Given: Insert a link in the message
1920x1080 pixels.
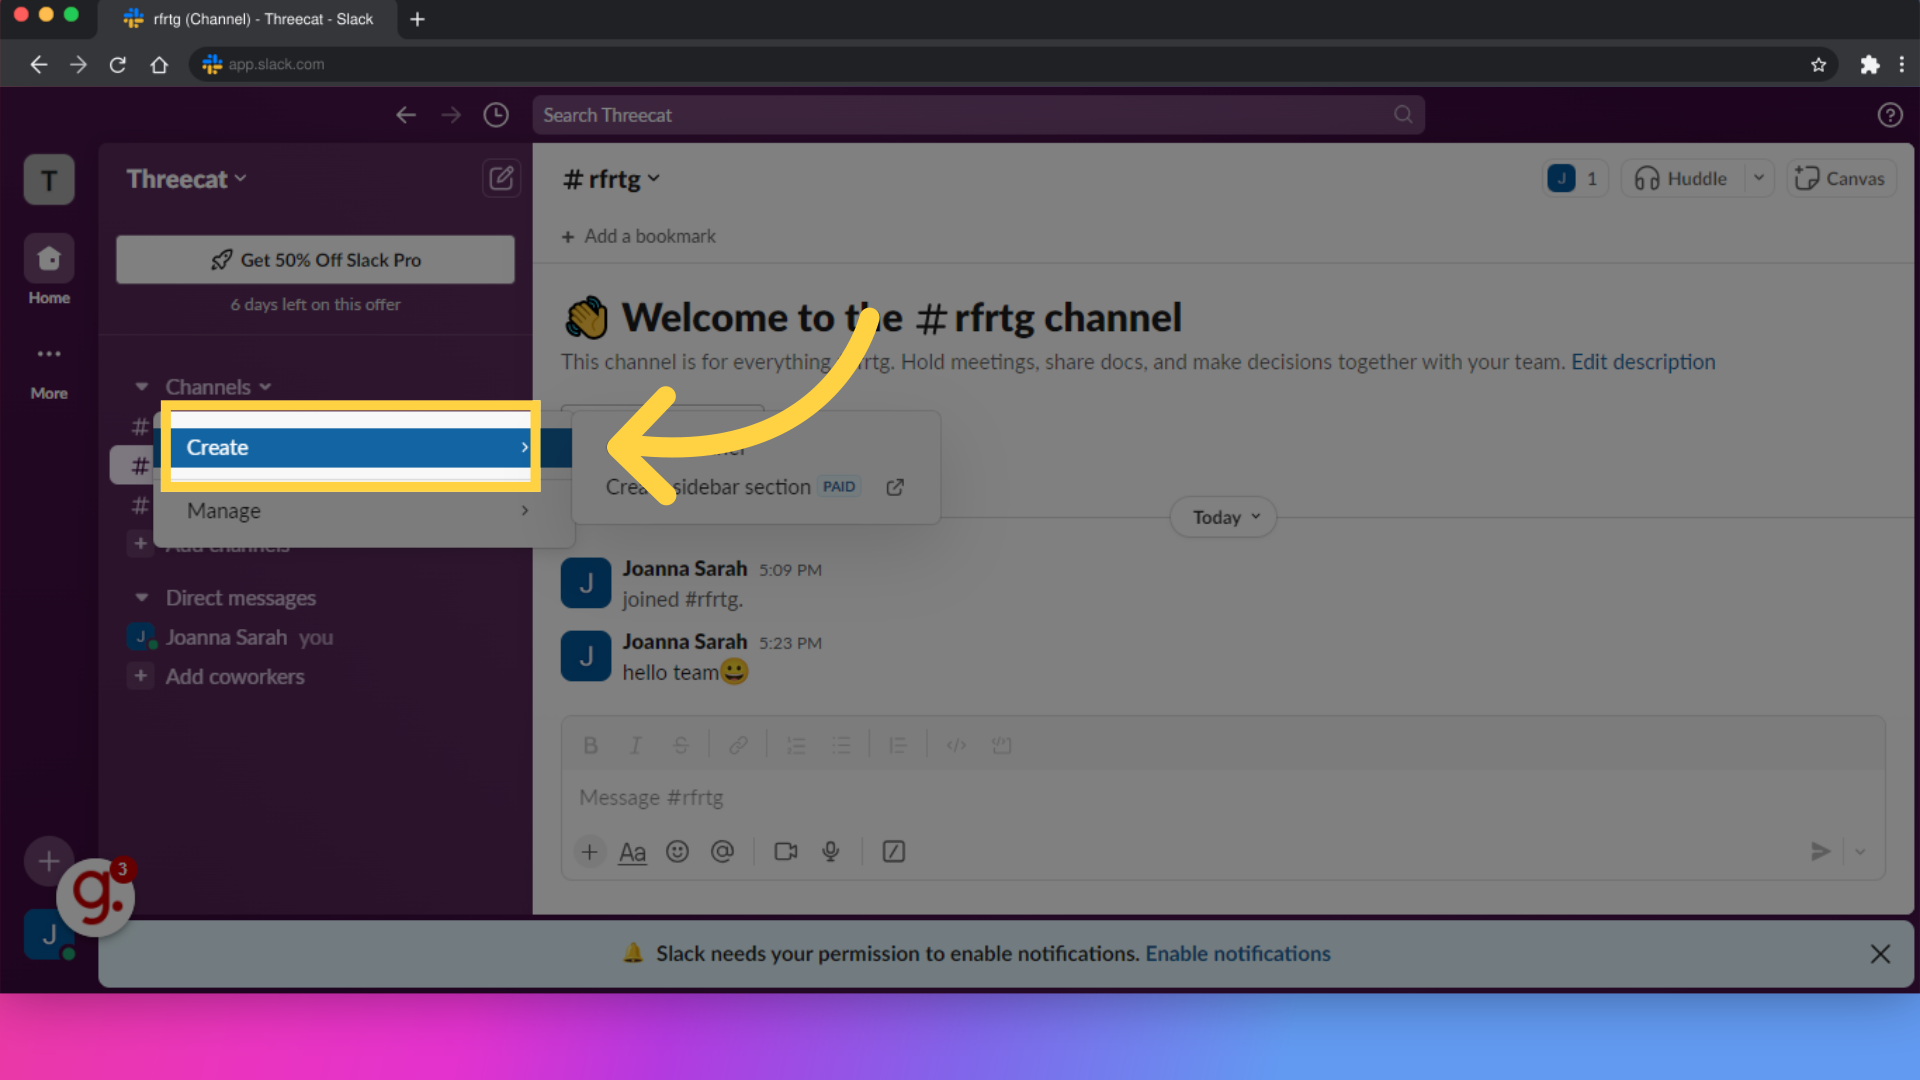Looking at the screenshot, I should coord(738,745).
